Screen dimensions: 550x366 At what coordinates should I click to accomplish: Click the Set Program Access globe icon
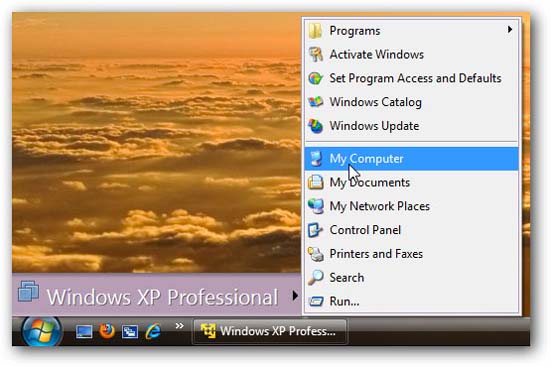tap(315, 78)
